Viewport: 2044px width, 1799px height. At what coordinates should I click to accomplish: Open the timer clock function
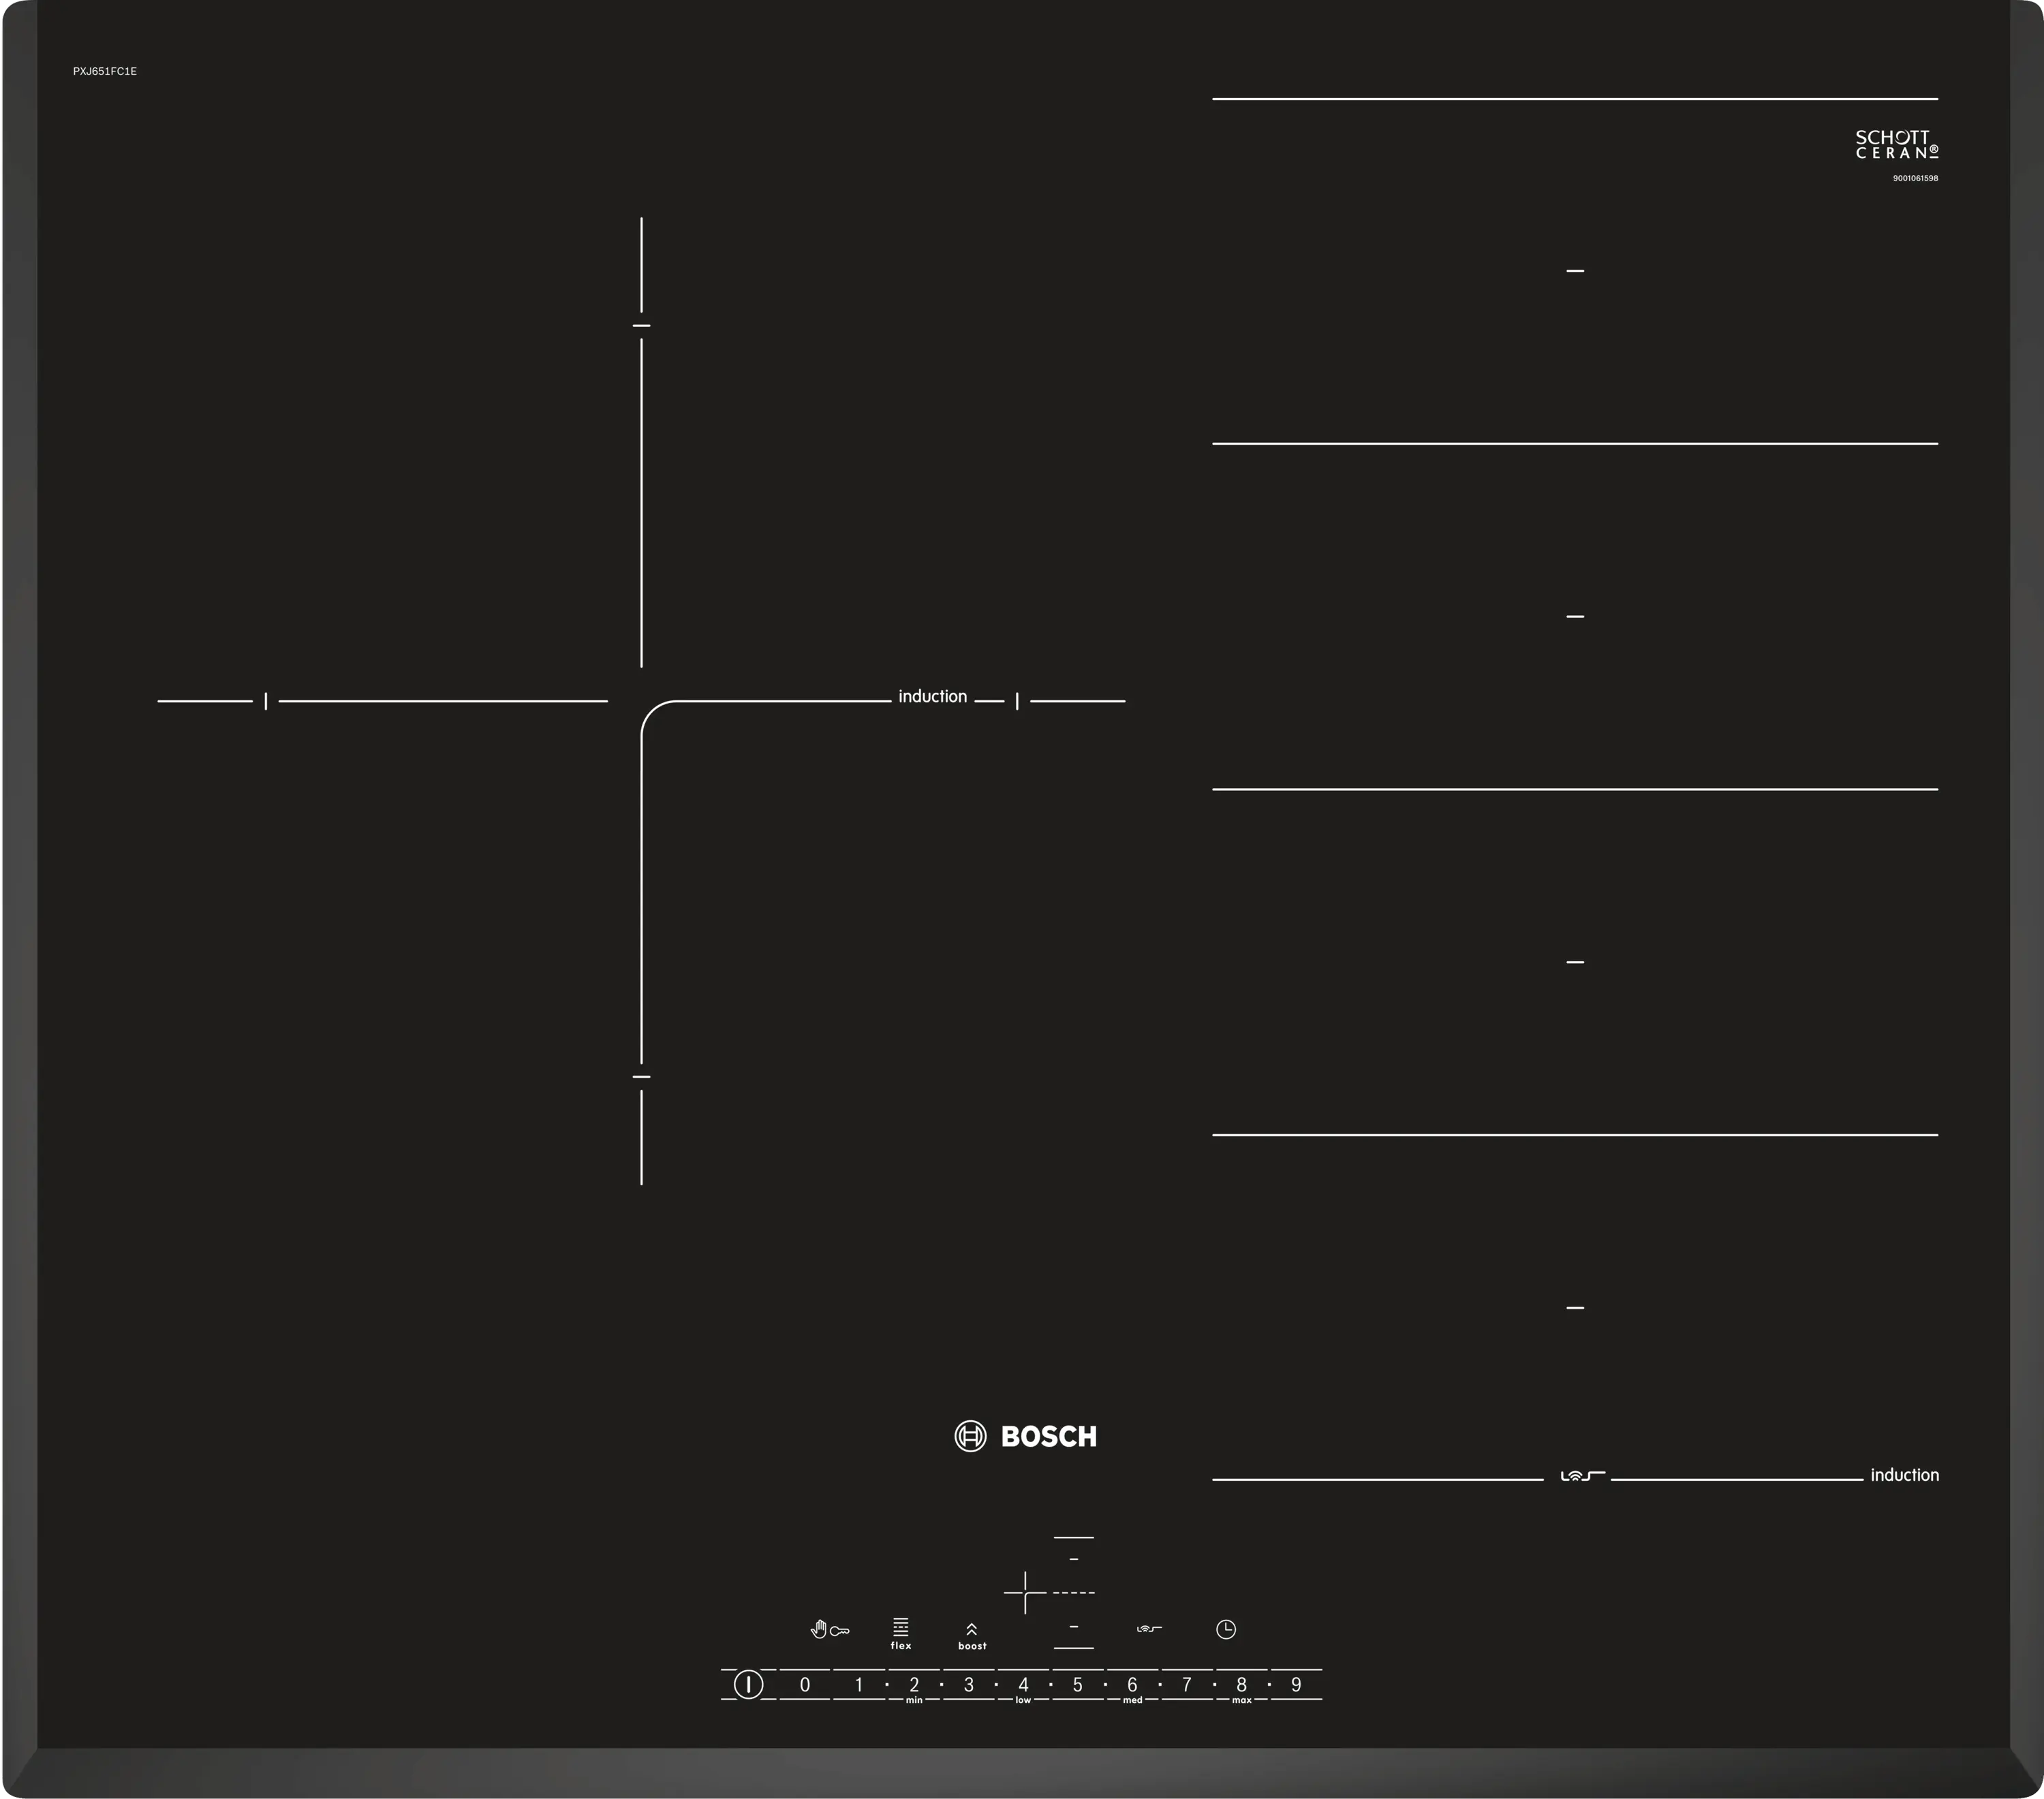tap(1226, 1630)
